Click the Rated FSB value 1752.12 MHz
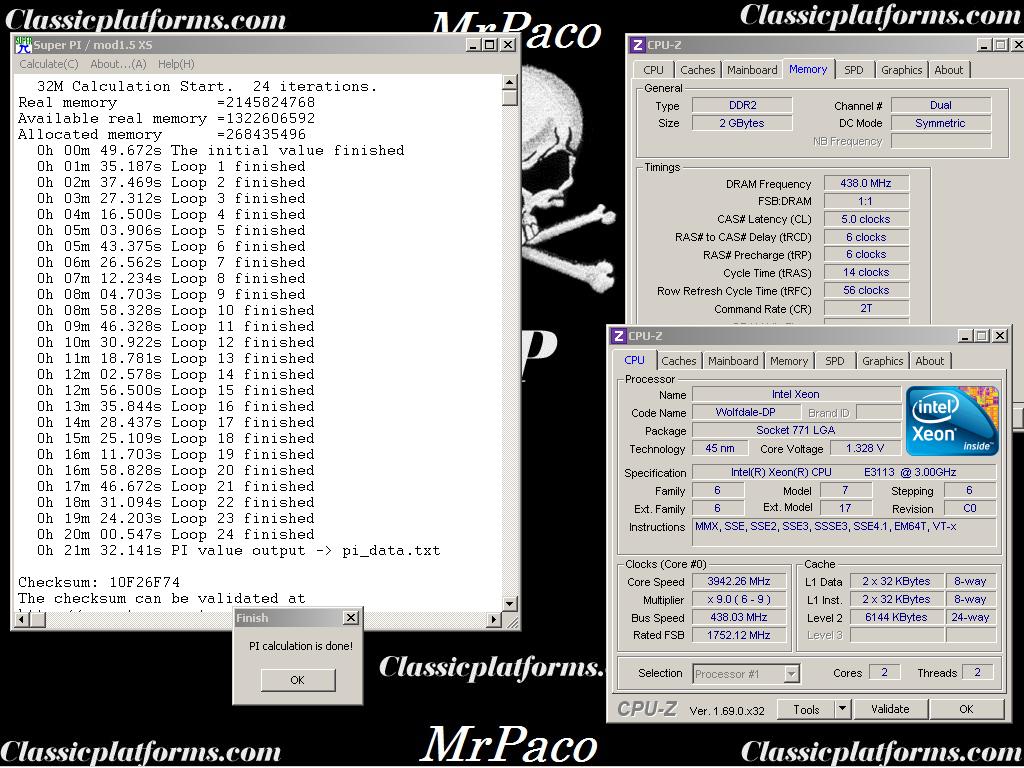The image size is (1024, 768). click(x=739, y=635)
